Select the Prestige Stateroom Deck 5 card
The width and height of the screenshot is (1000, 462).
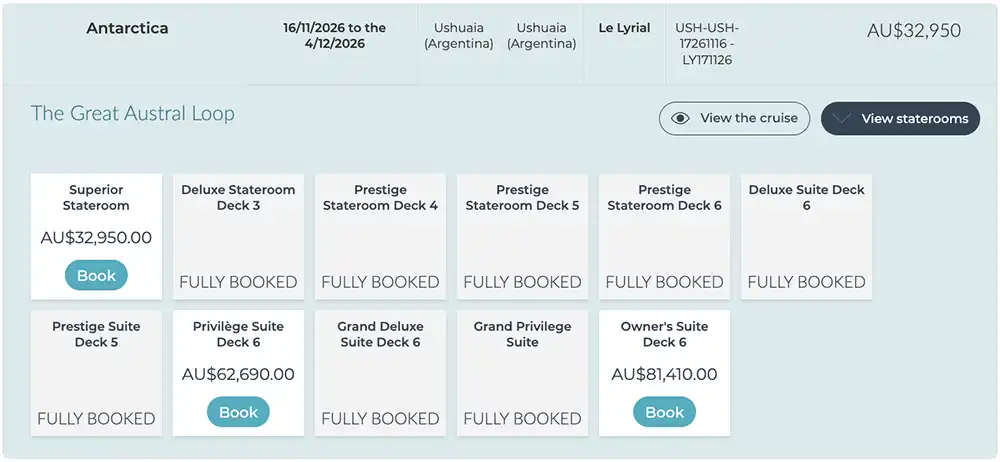coord(522,236)
